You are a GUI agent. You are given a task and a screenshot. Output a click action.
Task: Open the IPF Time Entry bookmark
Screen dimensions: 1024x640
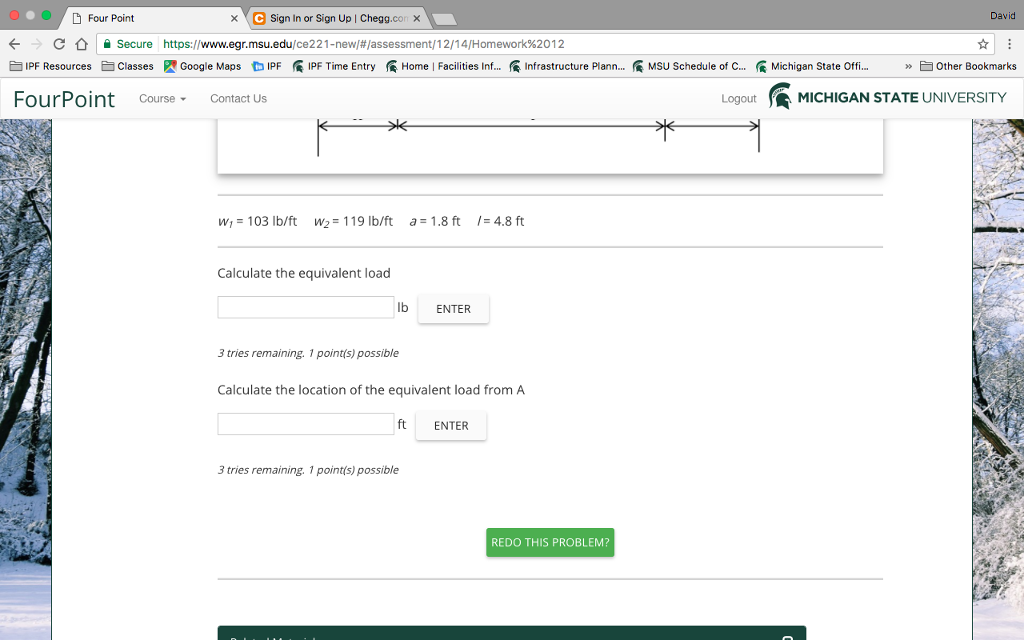(x=335, y=66)
